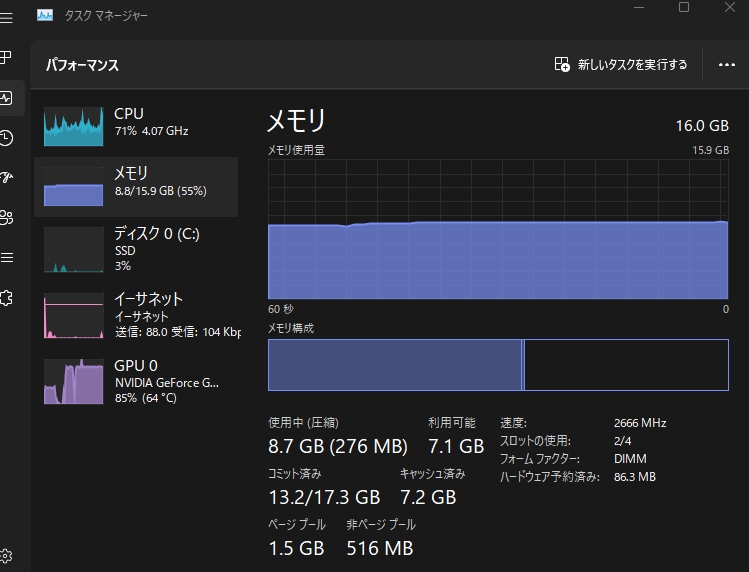The height and width of the screenshot is (572, 749).
Task: Open the Processes page icon
Action: pos(6,57)
